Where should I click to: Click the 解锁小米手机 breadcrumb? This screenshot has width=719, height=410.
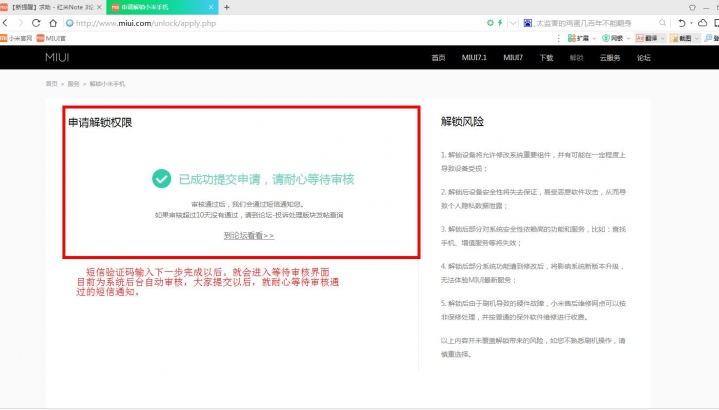pyautogui.click(x=107, y=84)
